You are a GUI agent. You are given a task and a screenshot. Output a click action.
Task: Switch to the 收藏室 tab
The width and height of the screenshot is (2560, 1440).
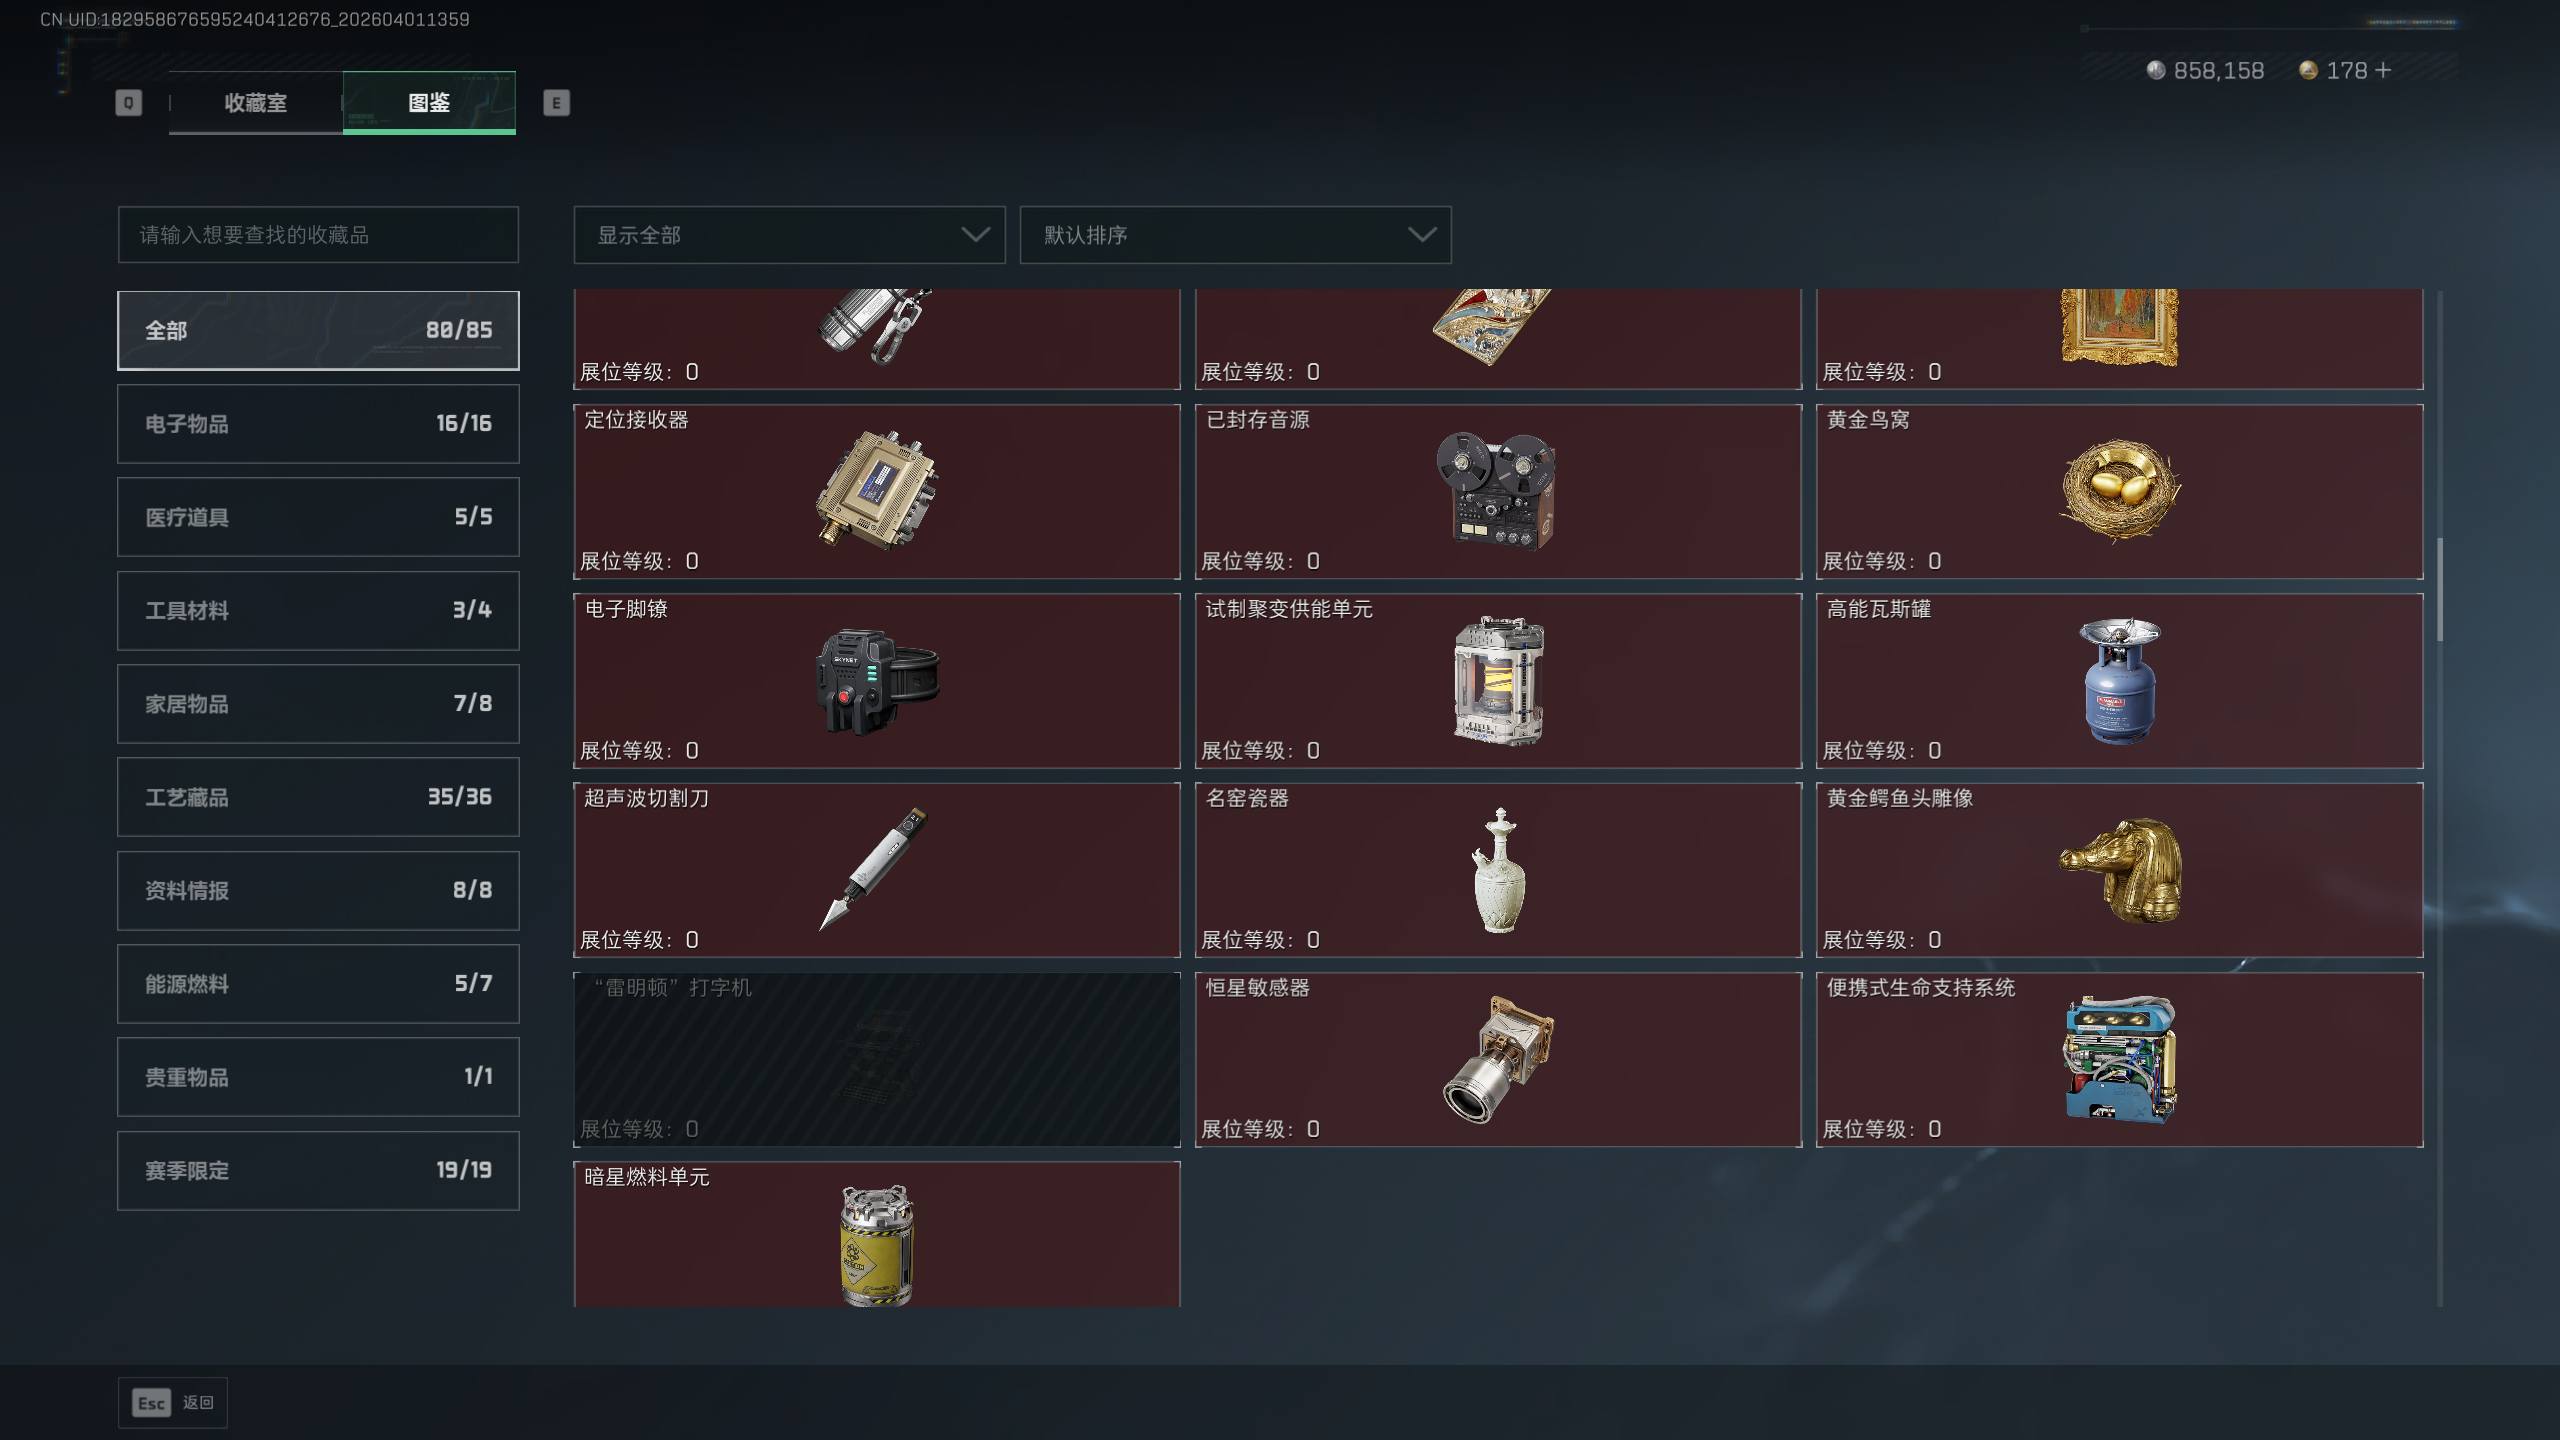256,102
